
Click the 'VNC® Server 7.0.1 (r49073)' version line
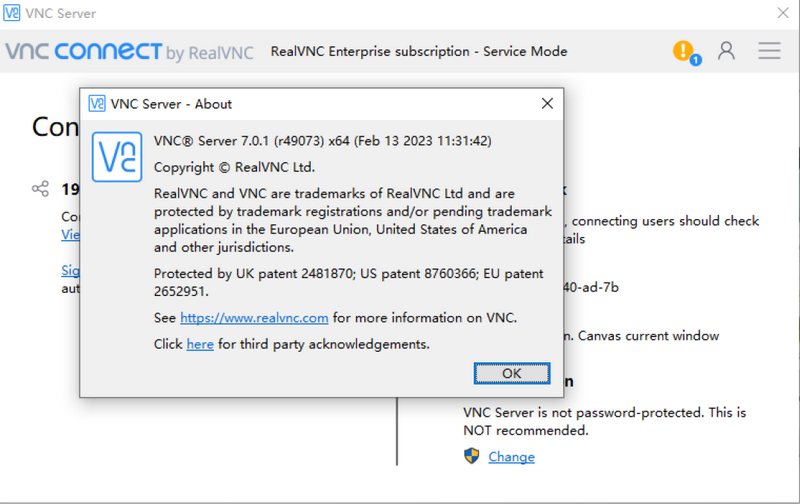point(322,141)
